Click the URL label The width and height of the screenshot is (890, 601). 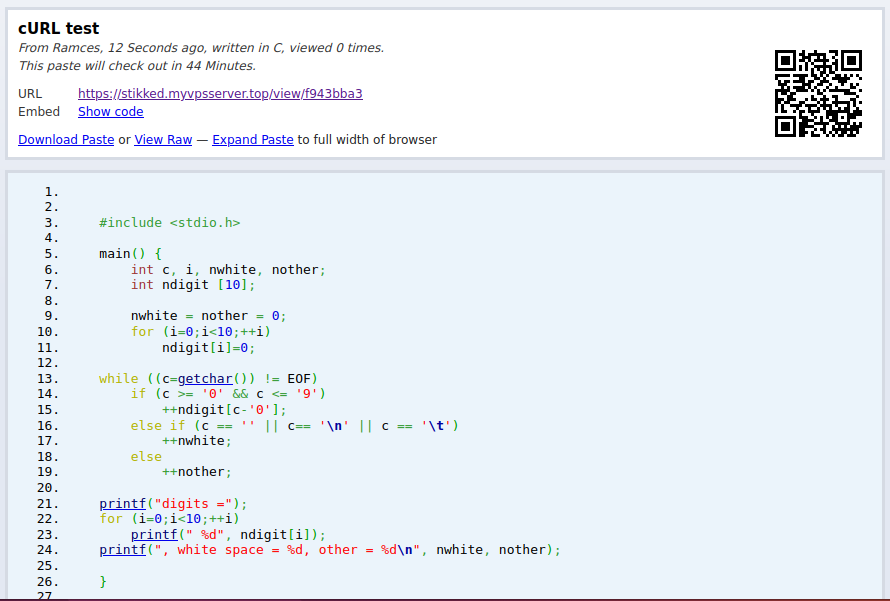pos(30,93)
